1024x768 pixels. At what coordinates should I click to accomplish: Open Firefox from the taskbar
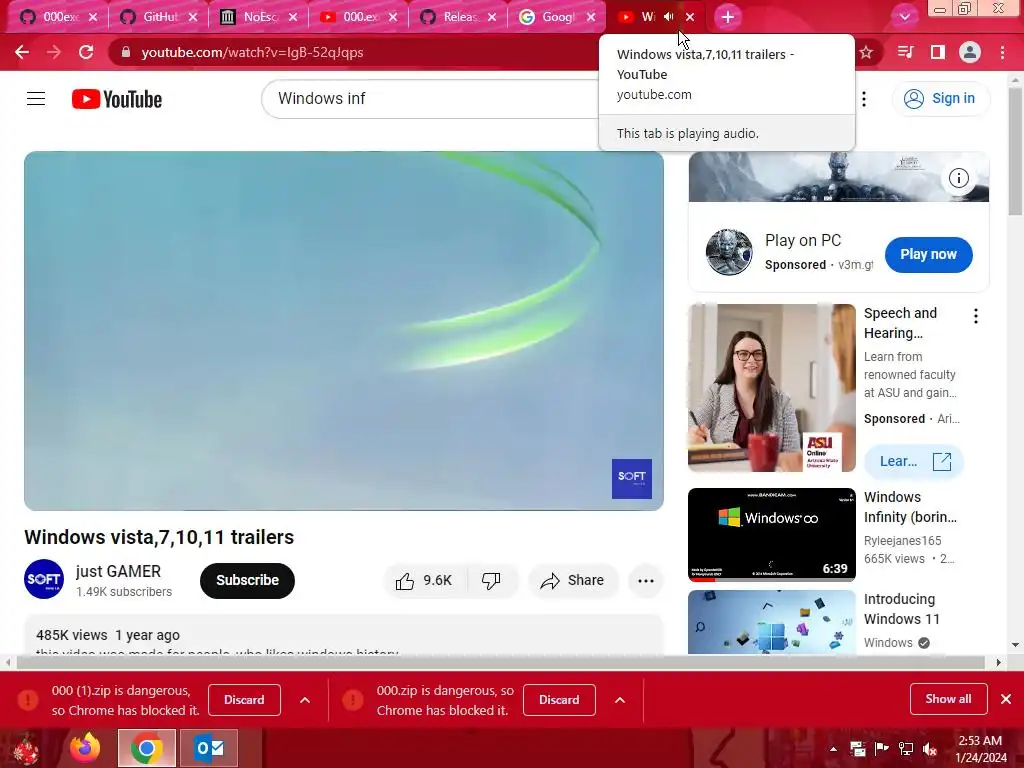point(86,748)
